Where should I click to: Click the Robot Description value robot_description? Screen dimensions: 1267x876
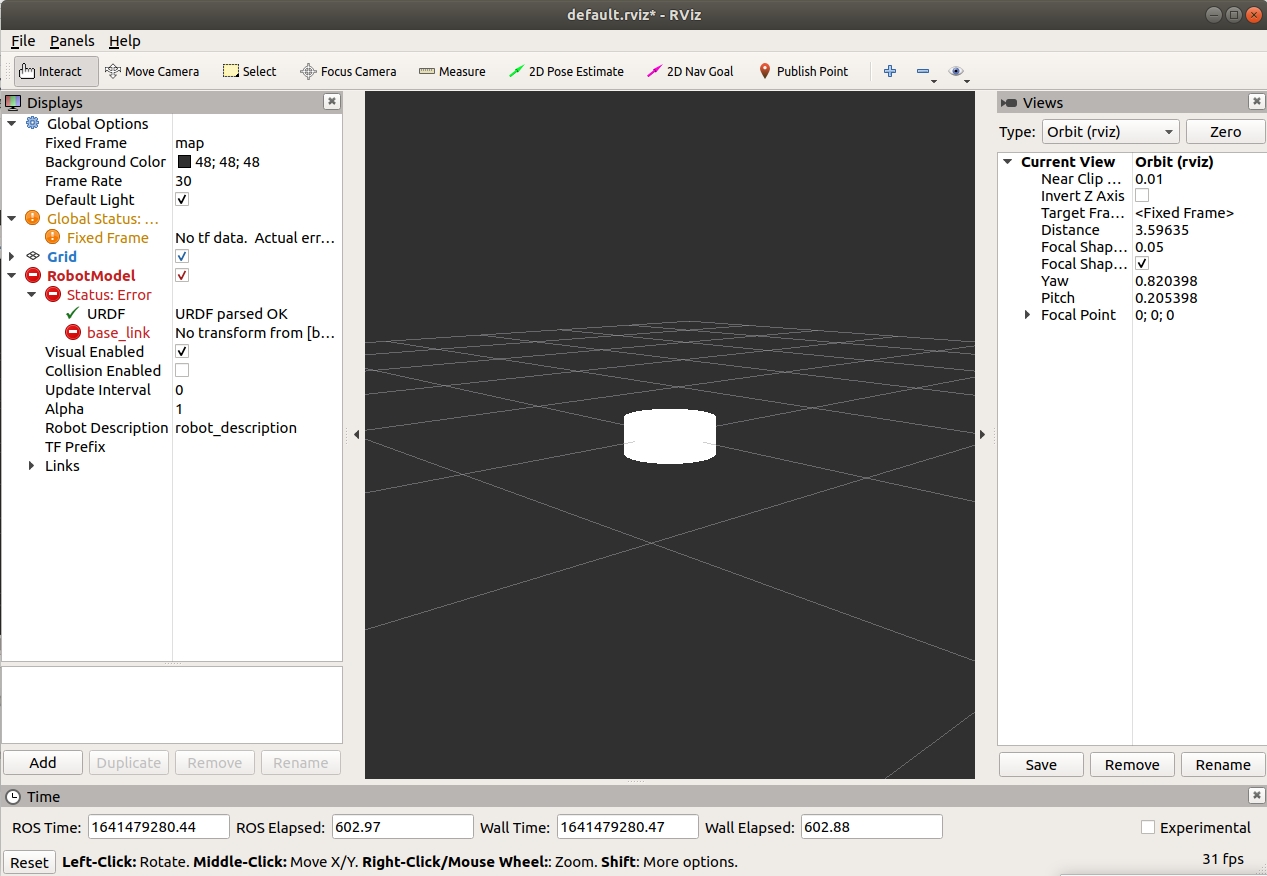236,427
